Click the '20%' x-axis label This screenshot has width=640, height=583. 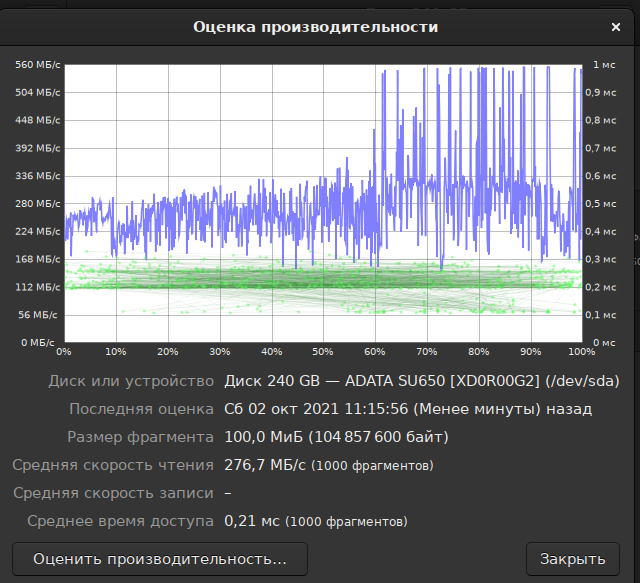[168, 352]
